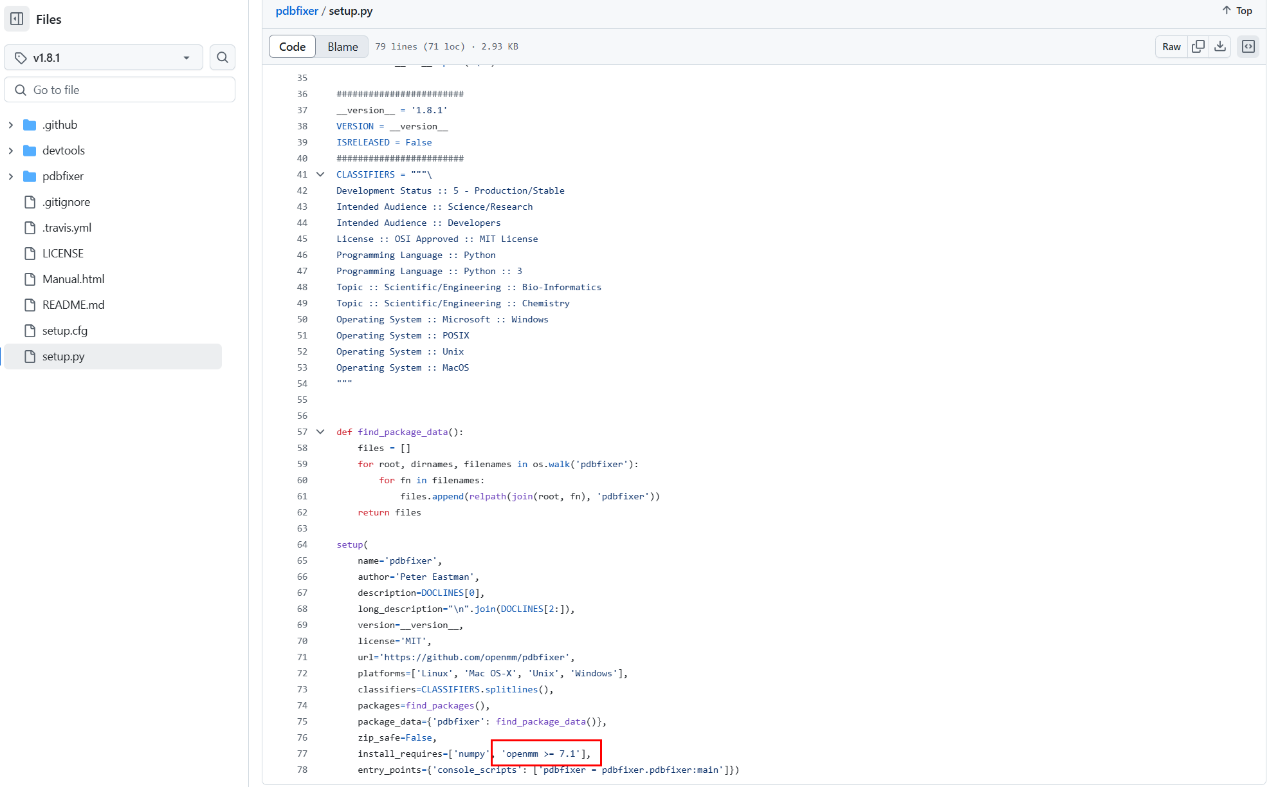The width and height of the screenshot is (1269, 787).
Task: Collapse the CLASSIFIERS block at line 41
Action: pyautogui.click(x=319, y=174)
